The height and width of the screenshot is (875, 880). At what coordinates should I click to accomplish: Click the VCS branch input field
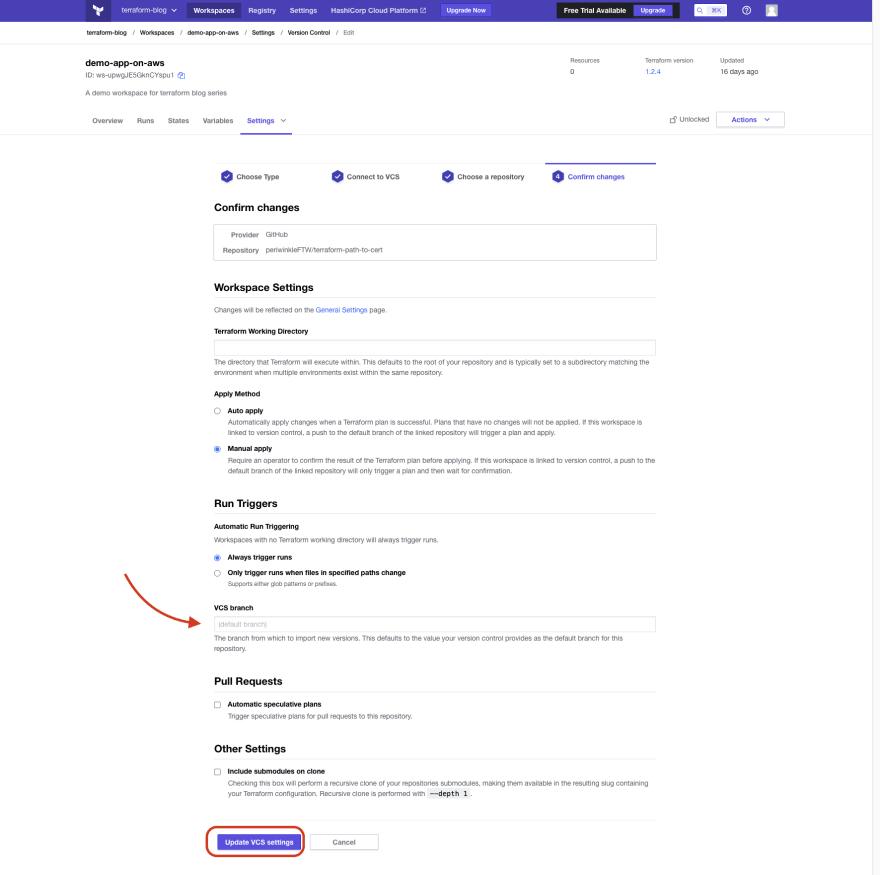click(x=434, y=624)
